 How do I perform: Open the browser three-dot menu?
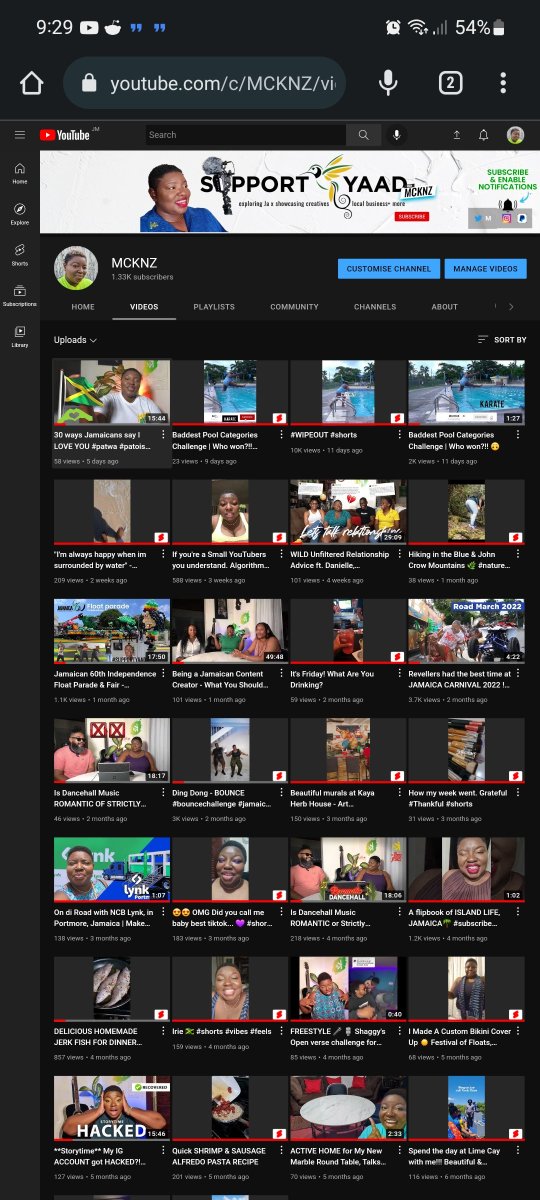tap(503, 83)
